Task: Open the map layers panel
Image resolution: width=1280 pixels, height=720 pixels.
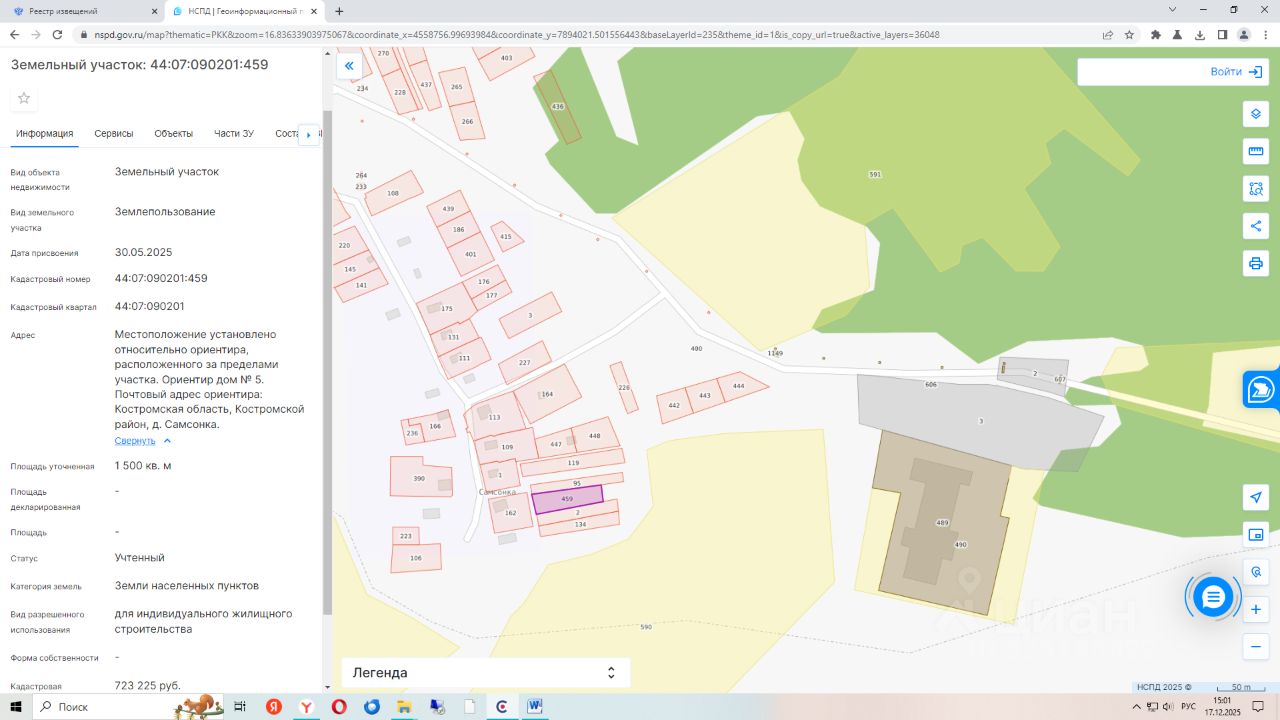Action: (x=1256, y=114)
